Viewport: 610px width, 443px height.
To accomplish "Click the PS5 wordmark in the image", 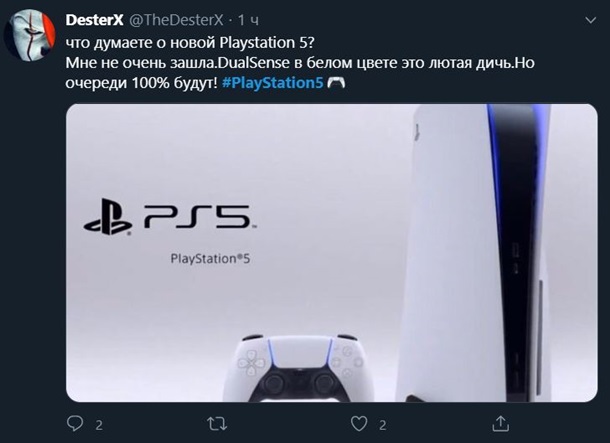I will (x=200, y=217).
